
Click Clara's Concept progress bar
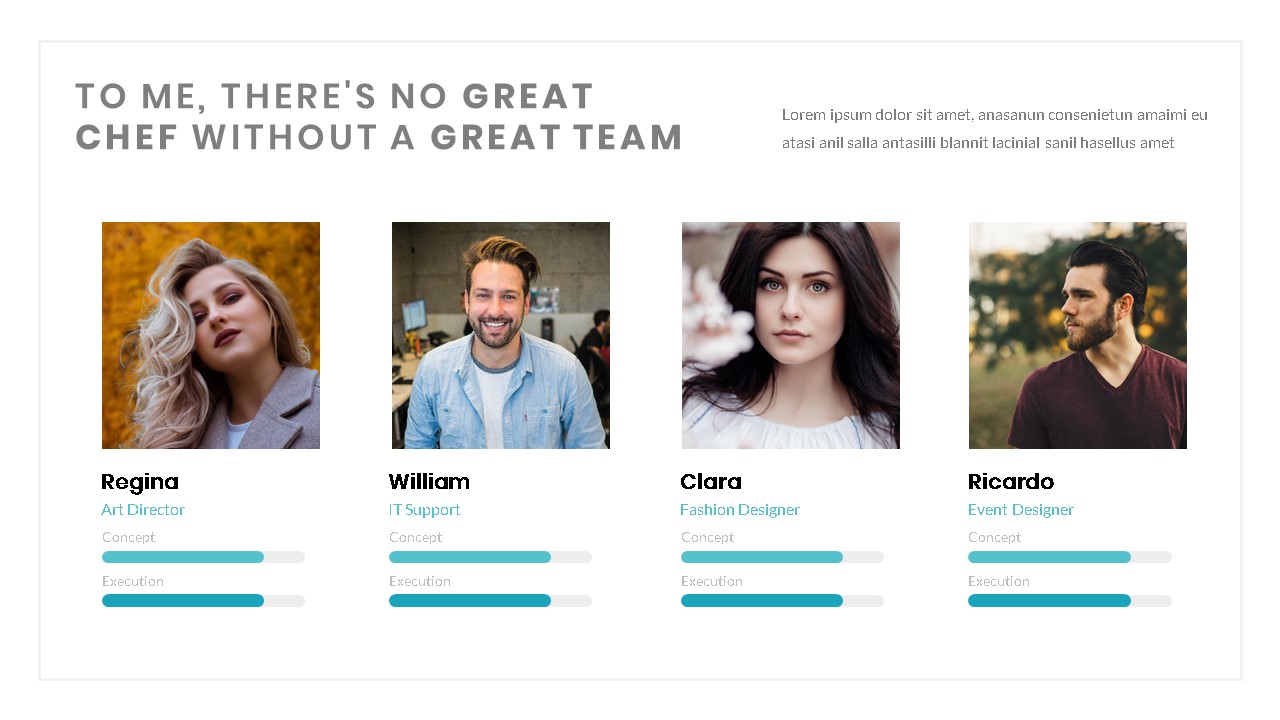click(782, 557)
